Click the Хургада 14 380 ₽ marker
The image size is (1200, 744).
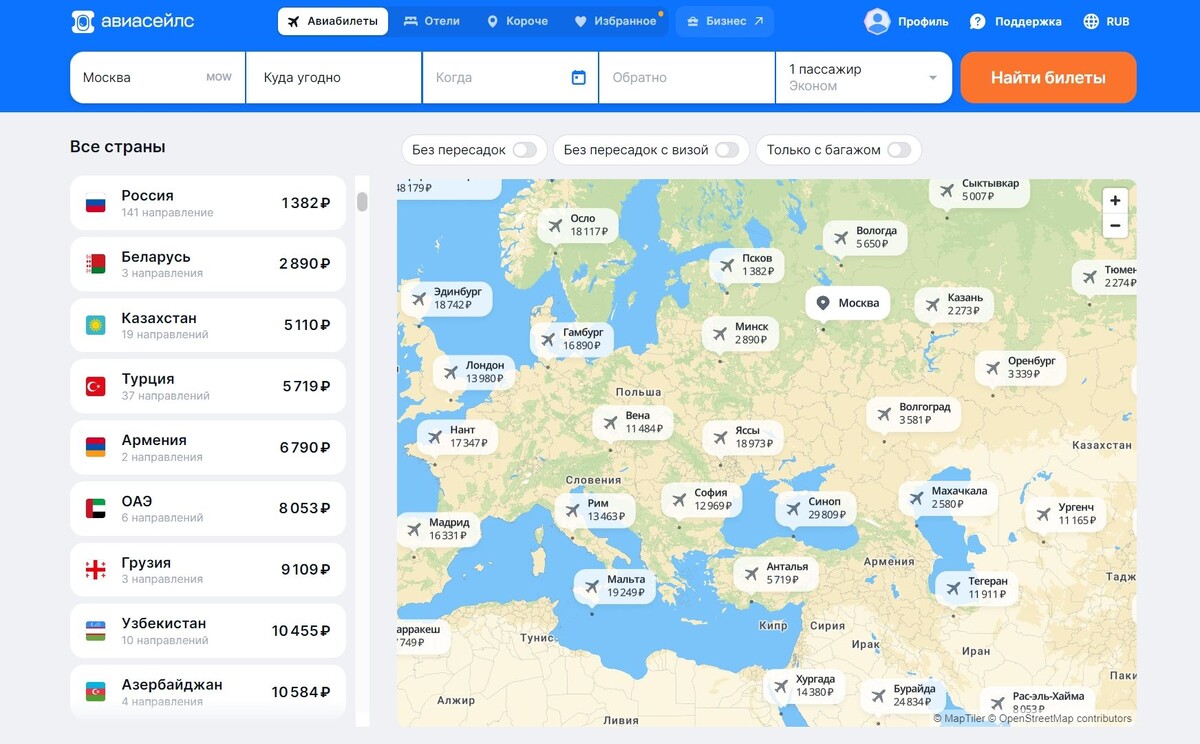[x=805, y=686]
